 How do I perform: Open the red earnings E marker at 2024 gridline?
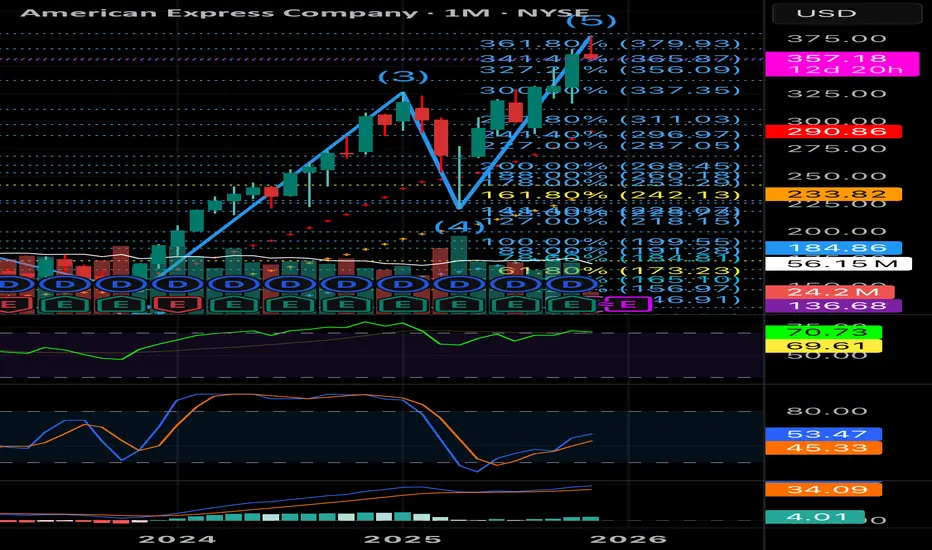tap(177, 305)
